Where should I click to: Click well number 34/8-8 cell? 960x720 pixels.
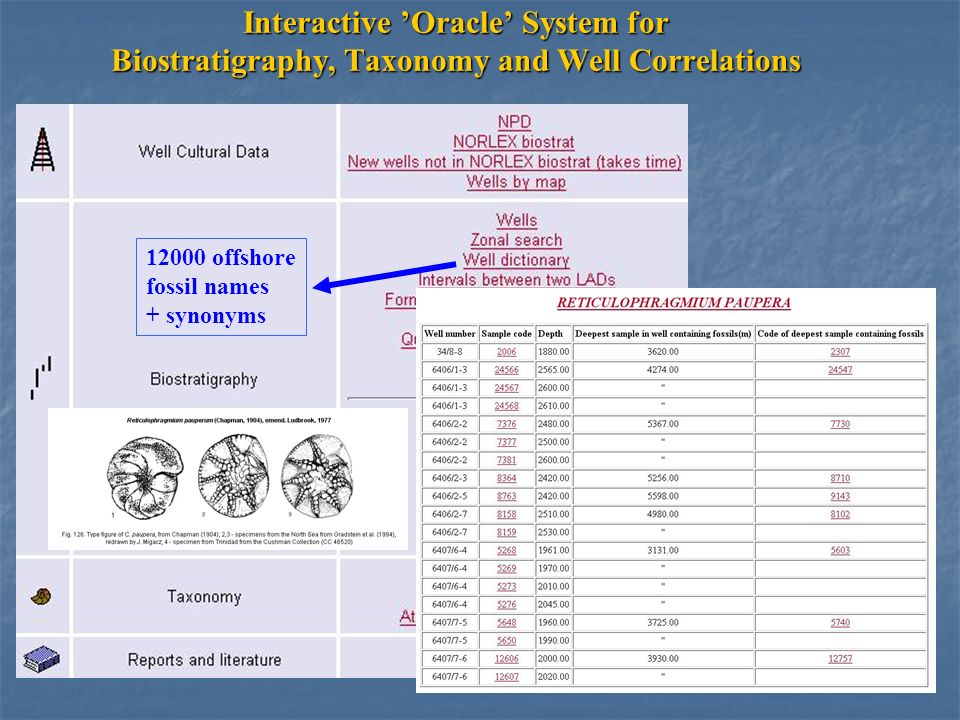pos(449,352)
